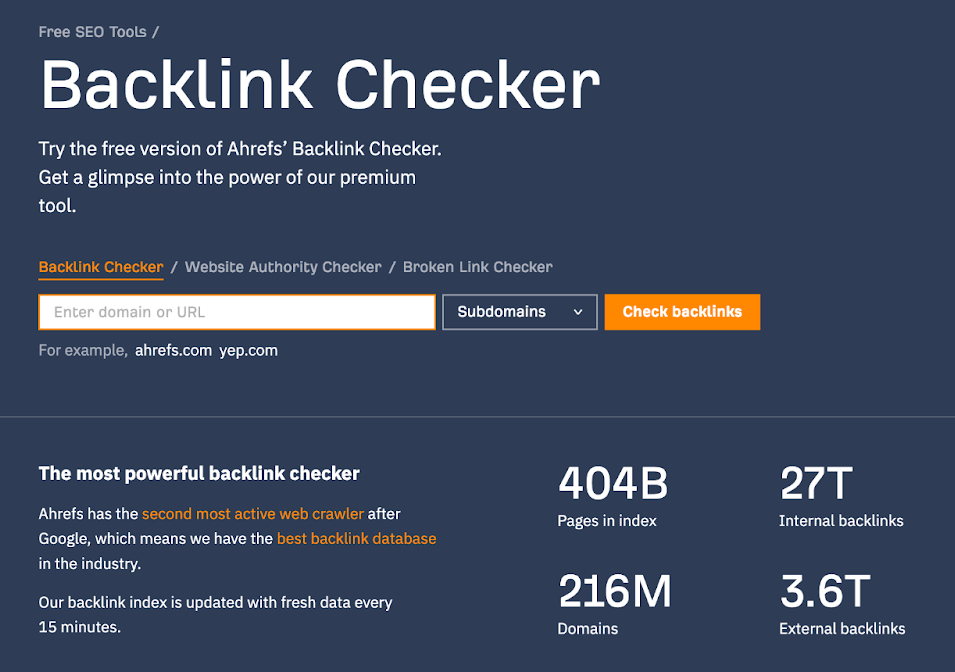955x672 pixels.
Task: Switch to the Website Authority Checker tab
Action: [283, 267]
